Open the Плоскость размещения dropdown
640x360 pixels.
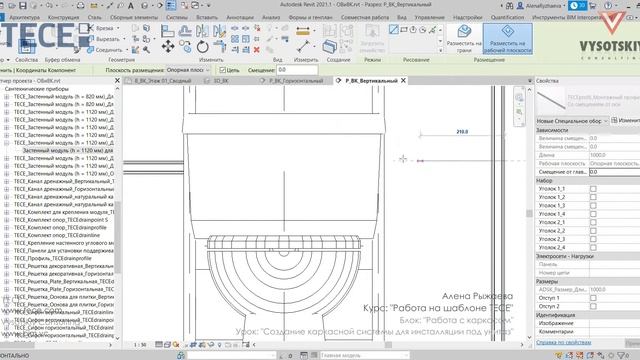tap(188, 70)
